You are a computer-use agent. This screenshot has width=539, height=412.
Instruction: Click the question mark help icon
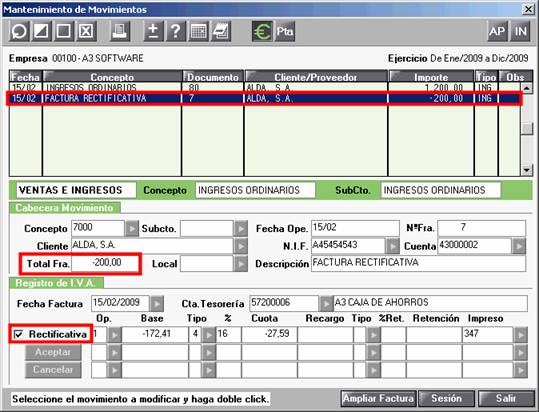[176, 32]
